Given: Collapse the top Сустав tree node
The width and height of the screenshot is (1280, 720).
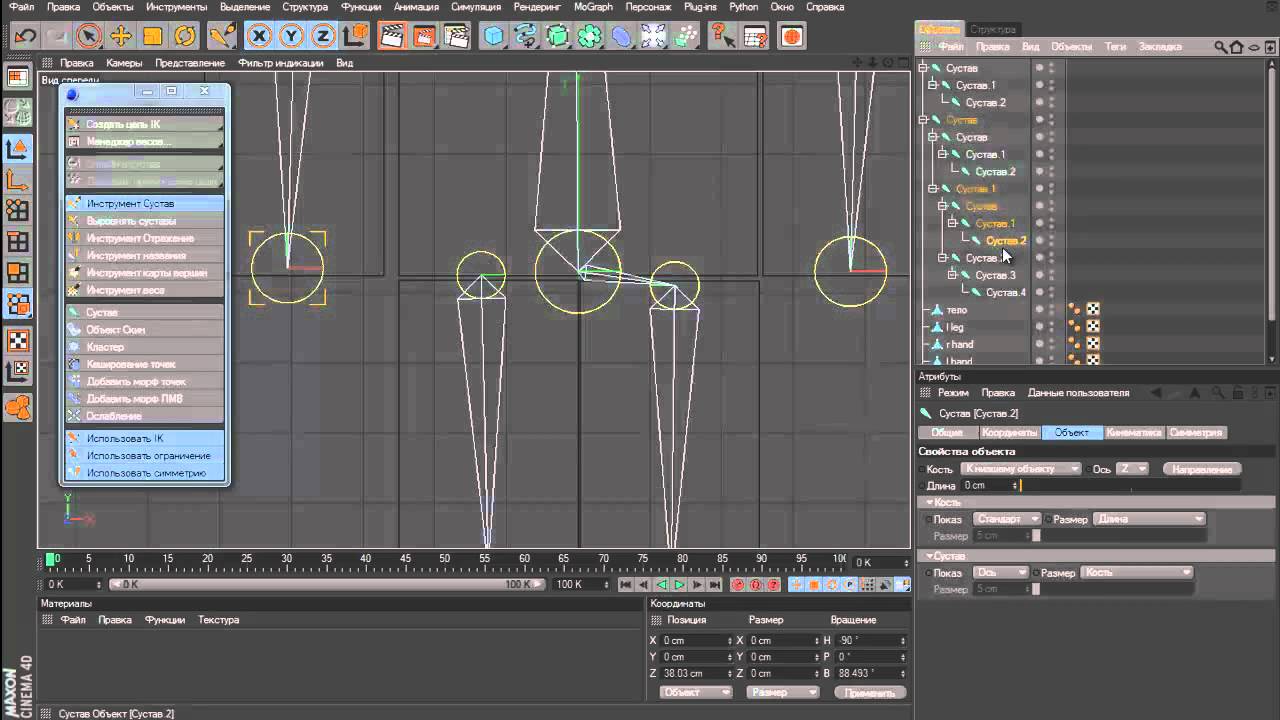Looking at the screenshot, I should tap(924, 68).
